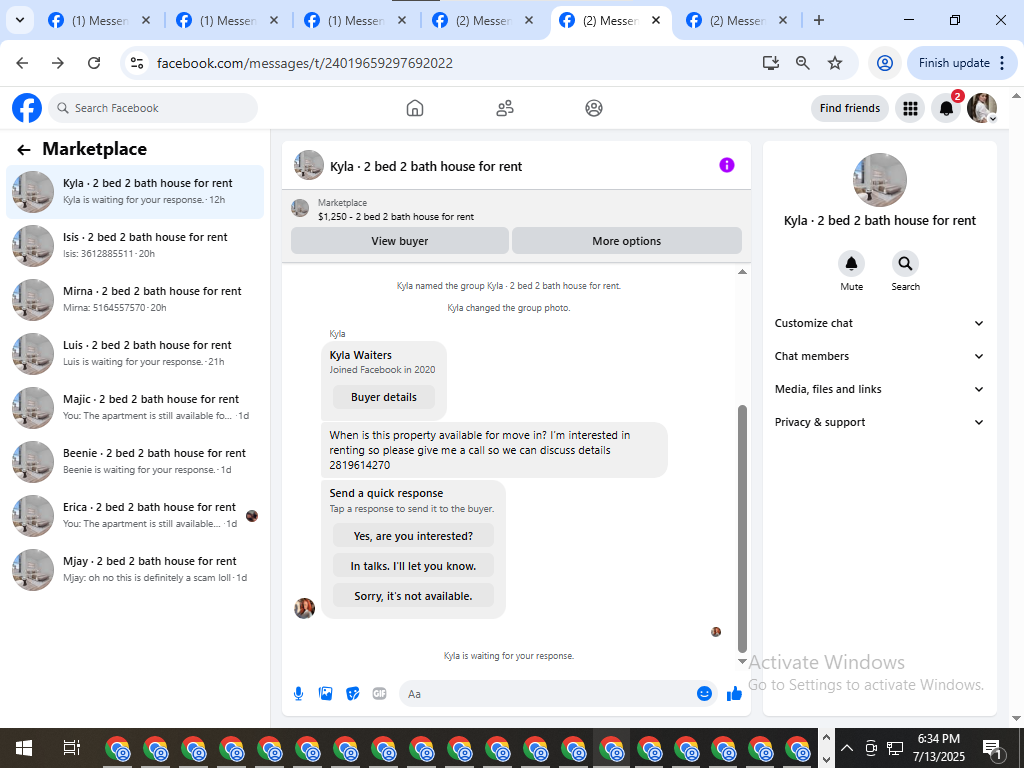1024x768 pixels.
Task: Attach a photo file to message
Action: [x=325, y=694]
